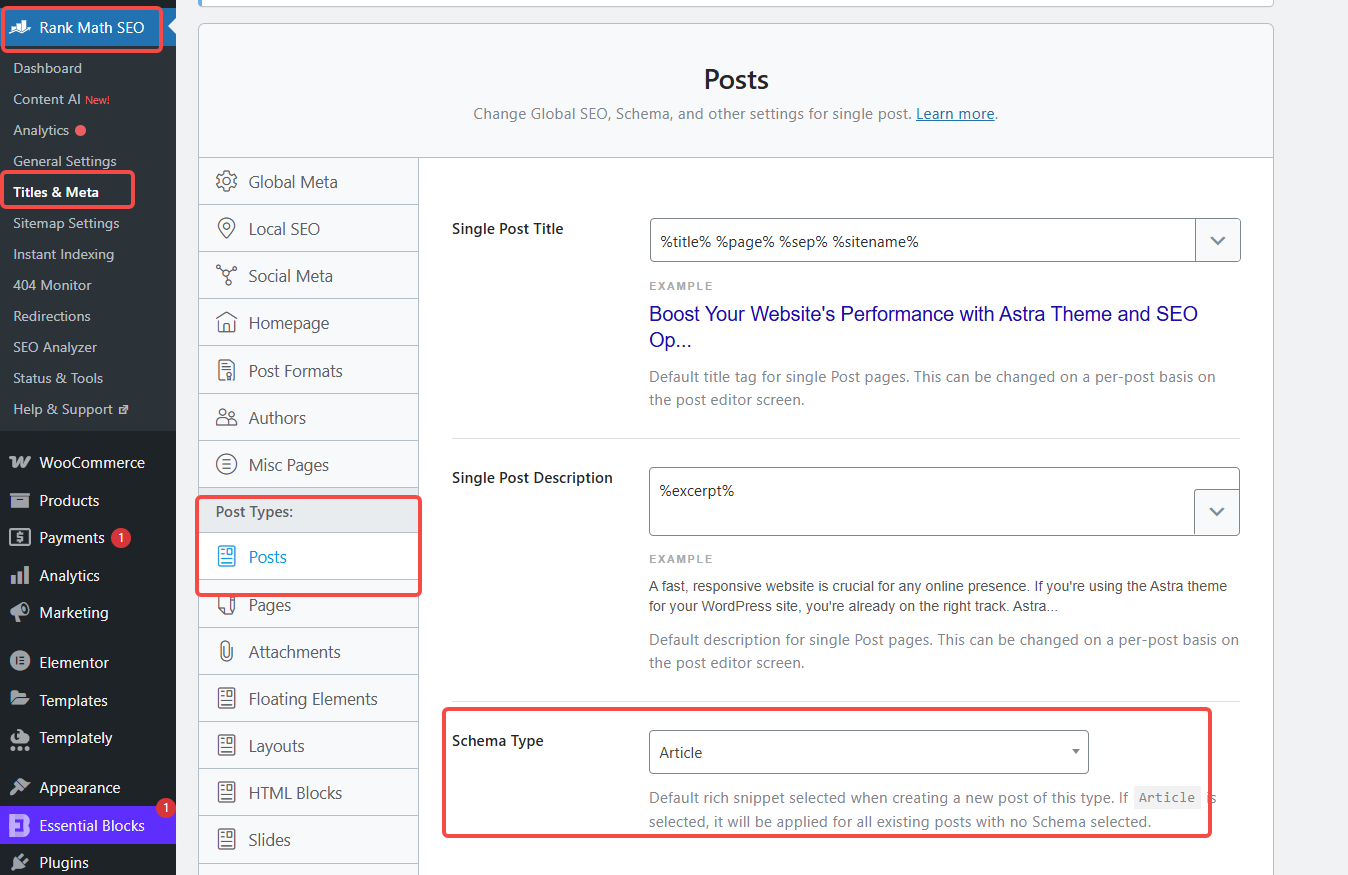
Task: Click the Homepage house icon
Action: (x=227, y=323)
